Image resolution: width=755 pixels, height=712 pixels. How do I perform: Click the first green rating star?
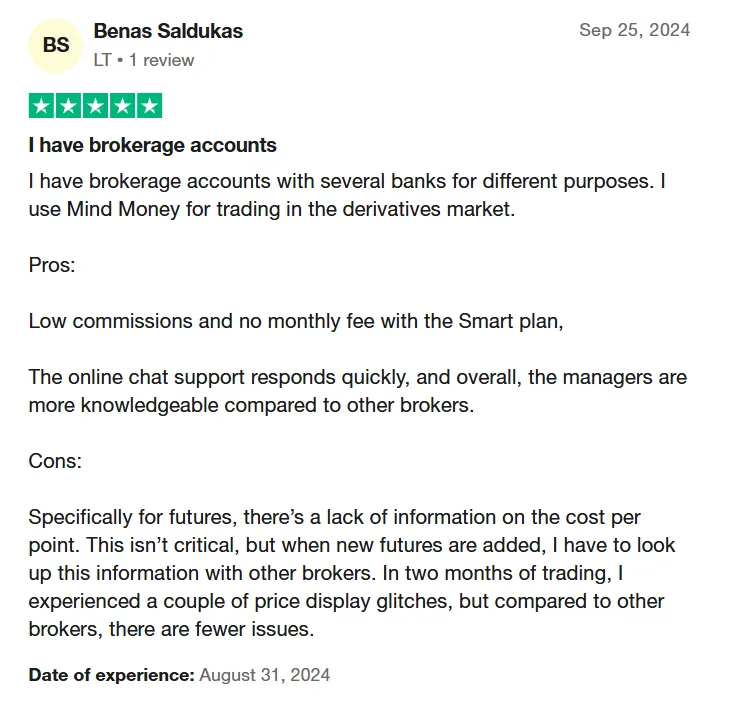(42, 106)
